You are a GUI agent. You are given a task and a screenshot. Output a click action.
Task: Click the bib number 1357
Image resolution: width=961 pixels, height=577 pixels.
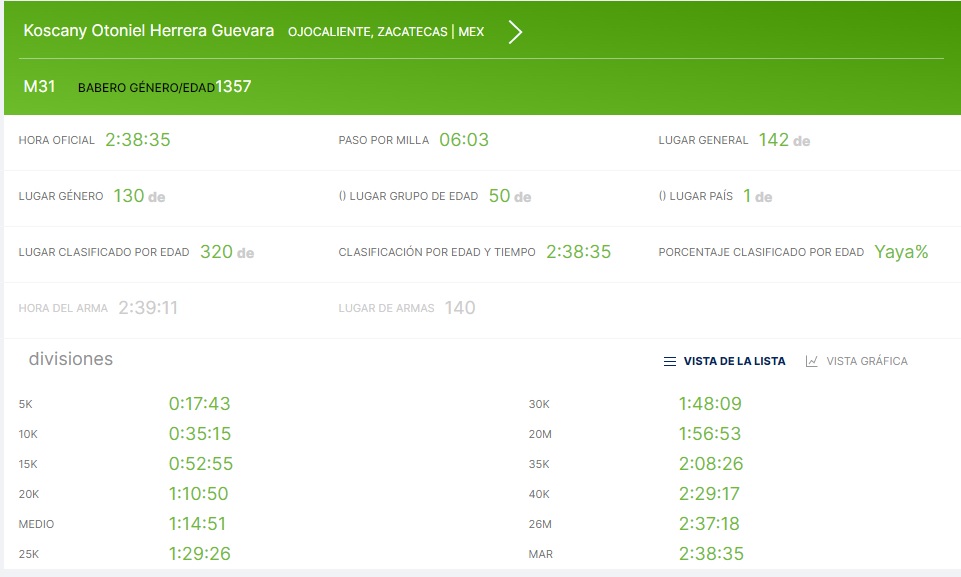(x=233, y=87)
